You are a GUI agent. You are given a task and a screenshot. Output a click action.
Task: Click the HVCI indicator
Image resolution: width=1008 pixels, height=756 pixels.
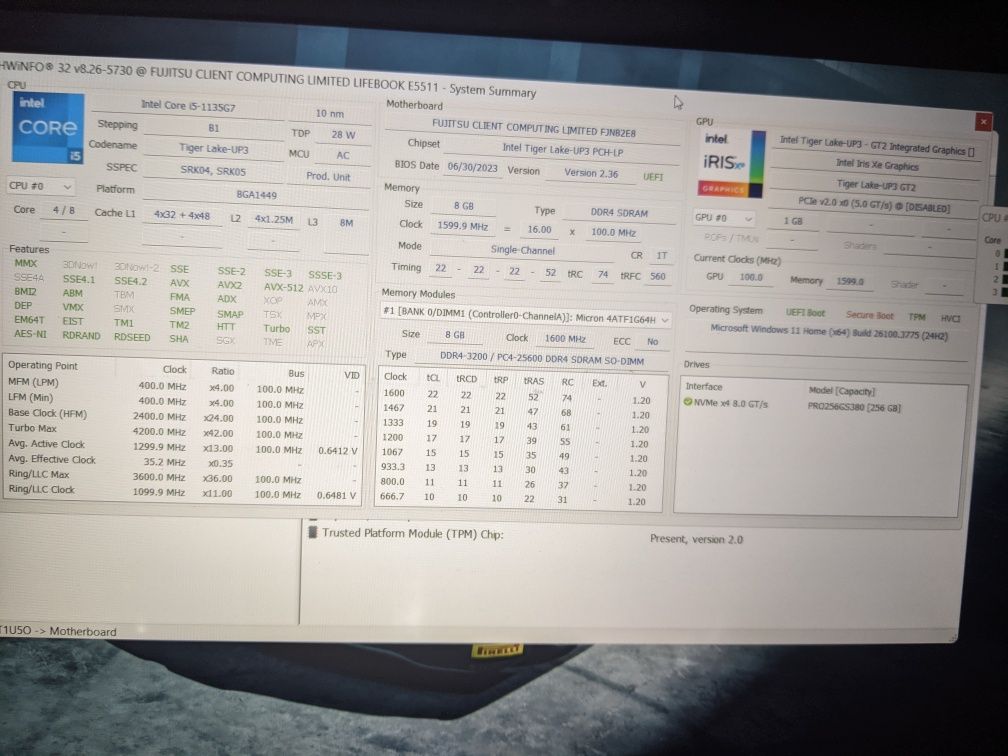coord(950,318)
